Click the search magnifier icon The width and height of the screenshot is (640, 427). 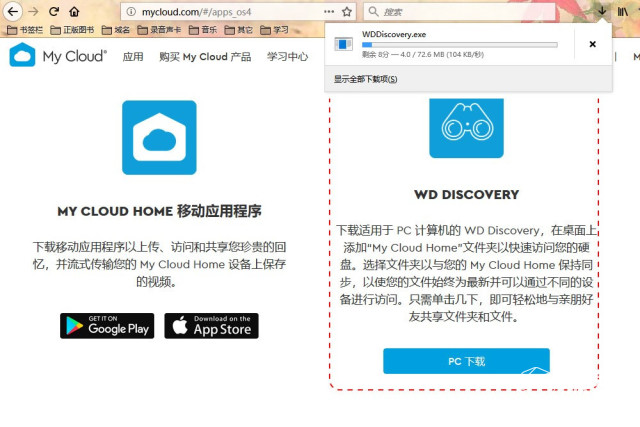pos(373,11)
